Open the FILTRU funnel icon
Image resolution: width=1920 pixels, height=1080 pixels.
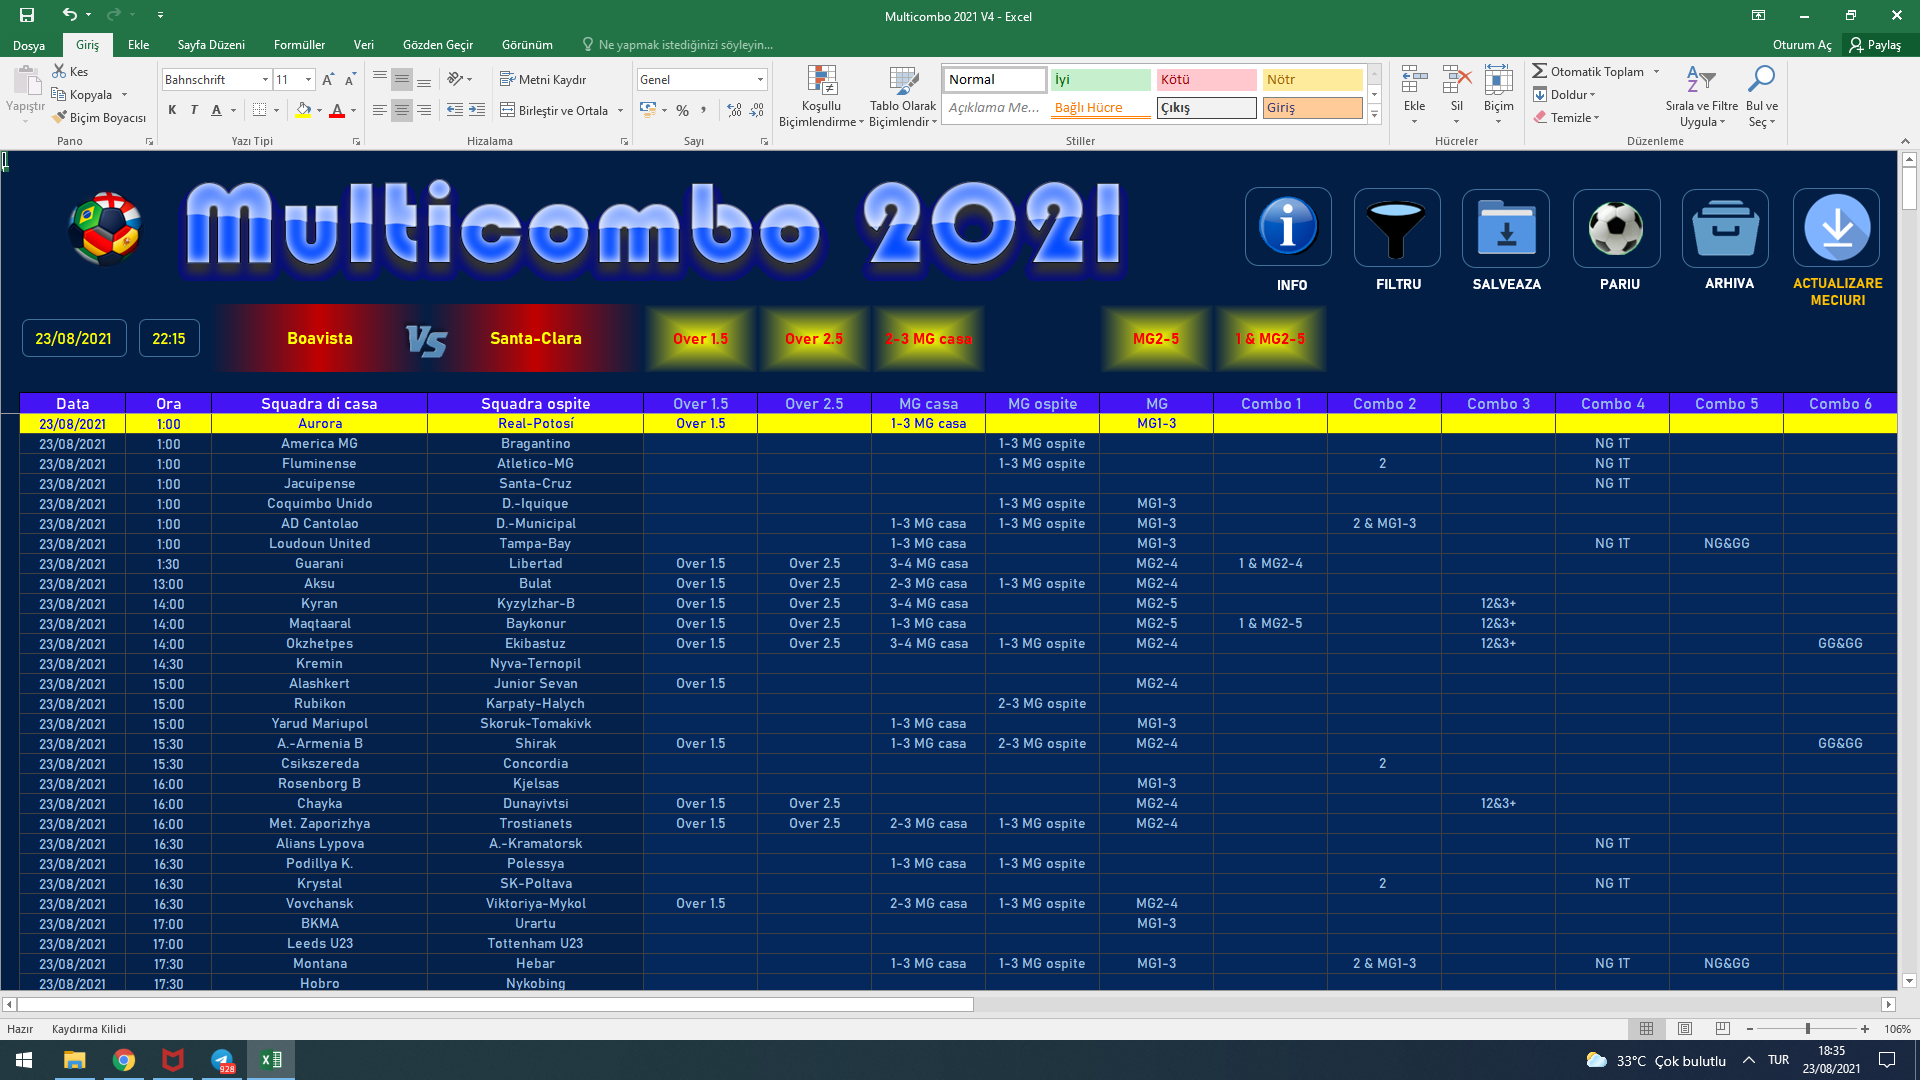tap(1397, 227)
